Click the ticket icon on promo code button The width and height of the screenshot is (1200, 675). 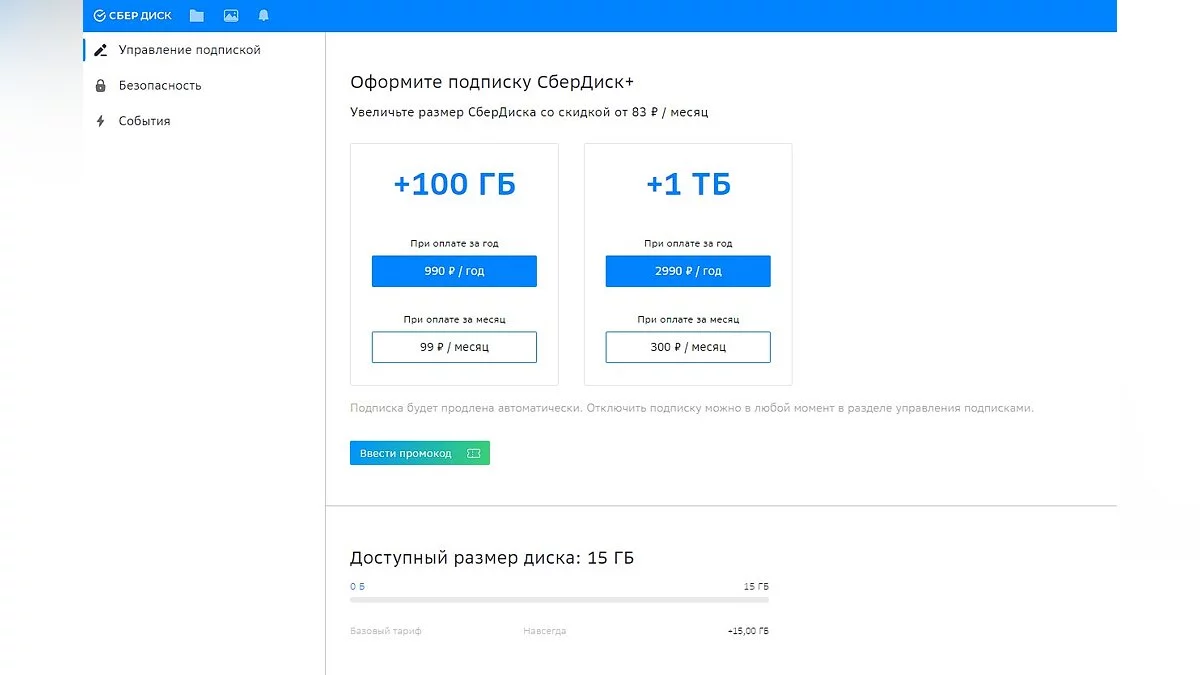[x=473, y=454]
